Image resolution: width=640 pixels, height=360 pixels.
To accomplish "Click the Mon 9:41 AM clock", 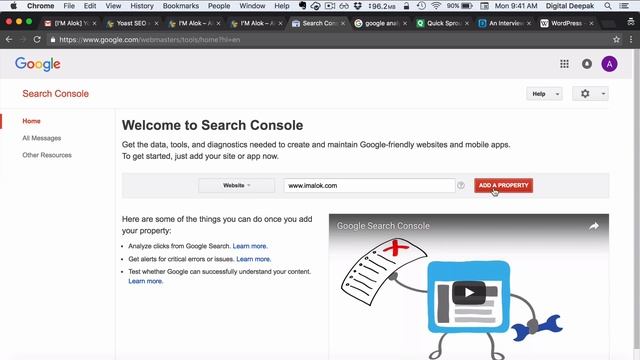I will (516, 6).
